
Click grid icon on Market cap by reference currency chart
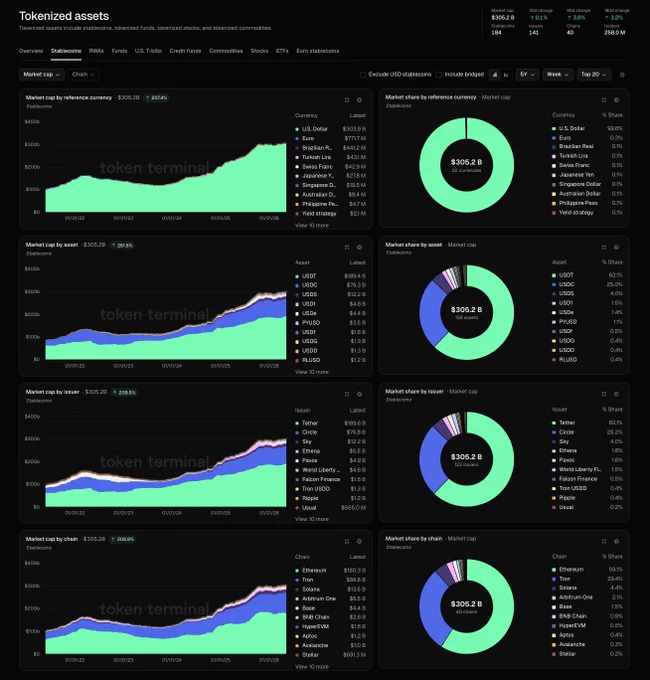tap(347, 100)
